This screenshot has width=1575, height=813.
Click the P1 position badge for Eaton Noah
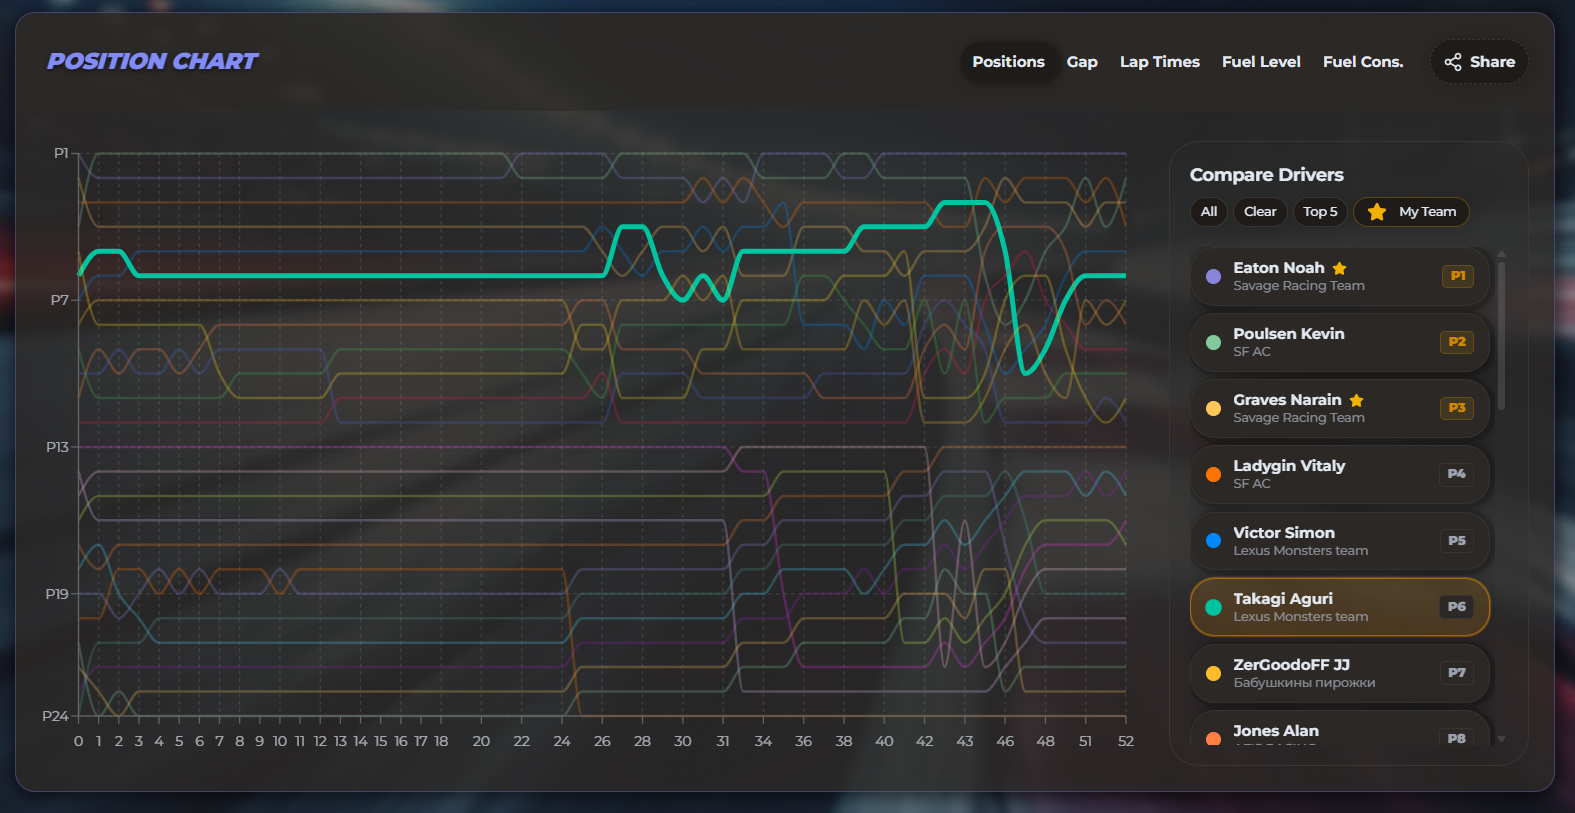click(1458, 276)
